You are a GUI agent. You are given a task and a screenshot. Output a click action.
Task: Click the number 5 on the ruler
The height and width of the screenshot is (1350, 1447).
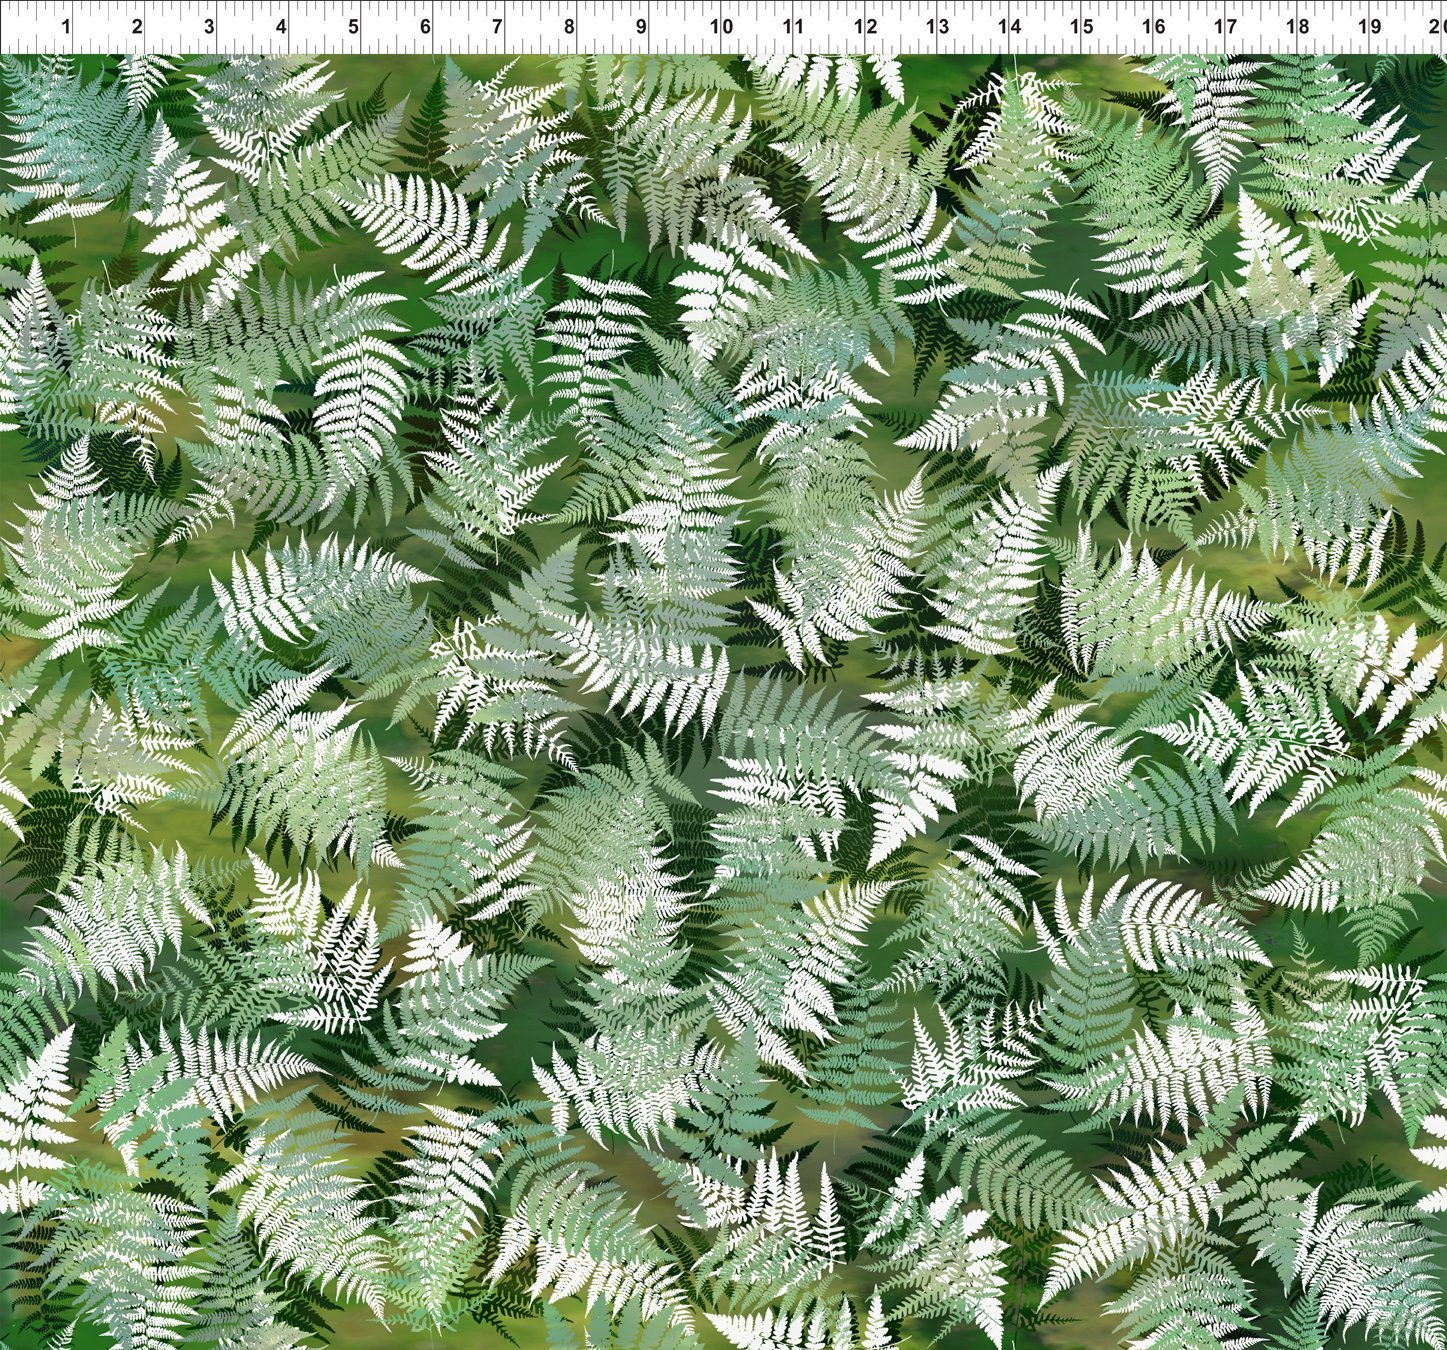[354, 27]
